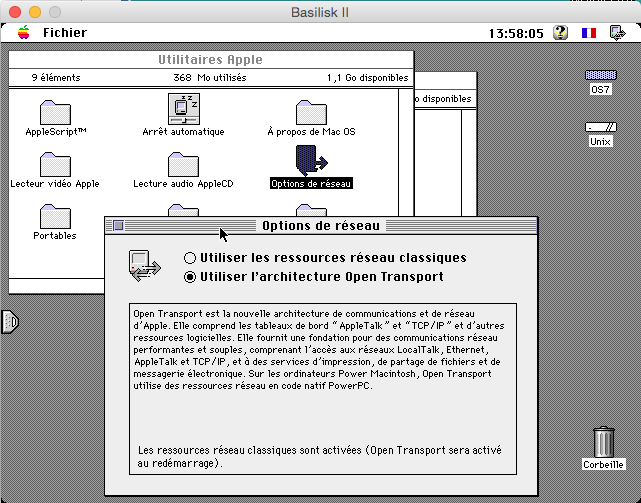The width and height of the screenshot is (641, 503).
Task: Select the Portables folder icon
Action: click(x=55, y=216)
